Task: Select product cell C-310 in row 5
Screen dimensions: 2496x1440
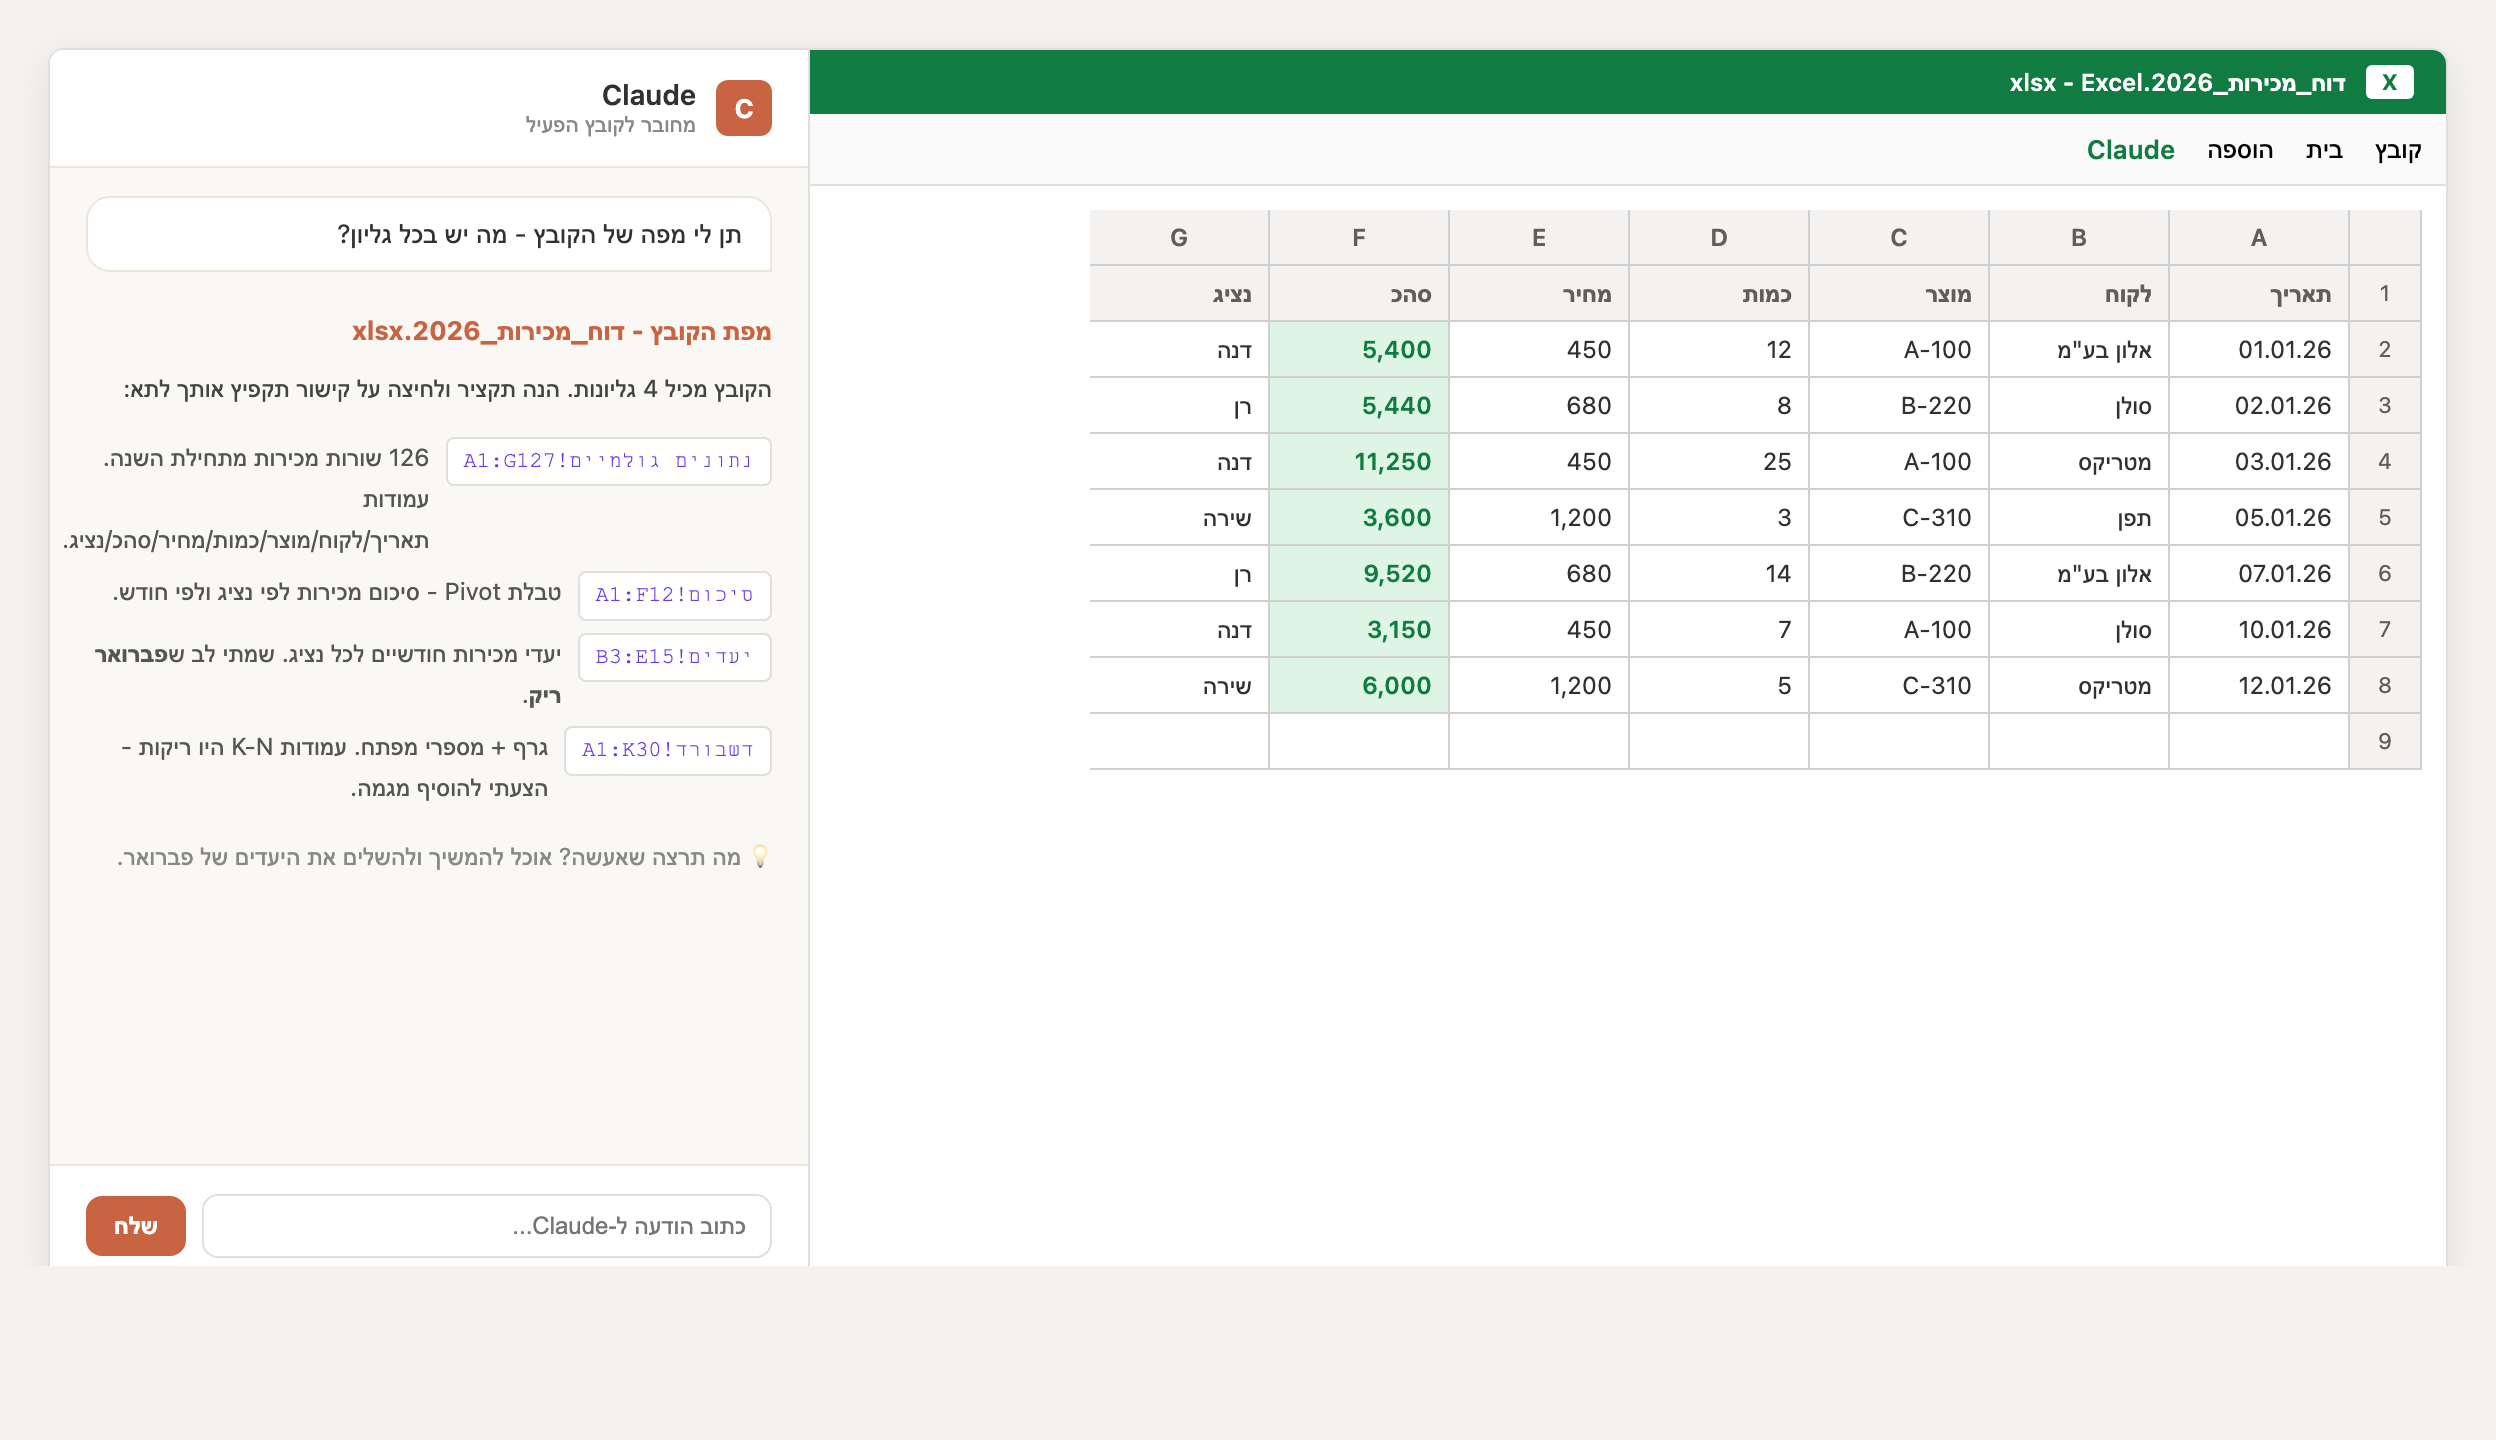Action: pyautogui.click(x=1898, y=517)
